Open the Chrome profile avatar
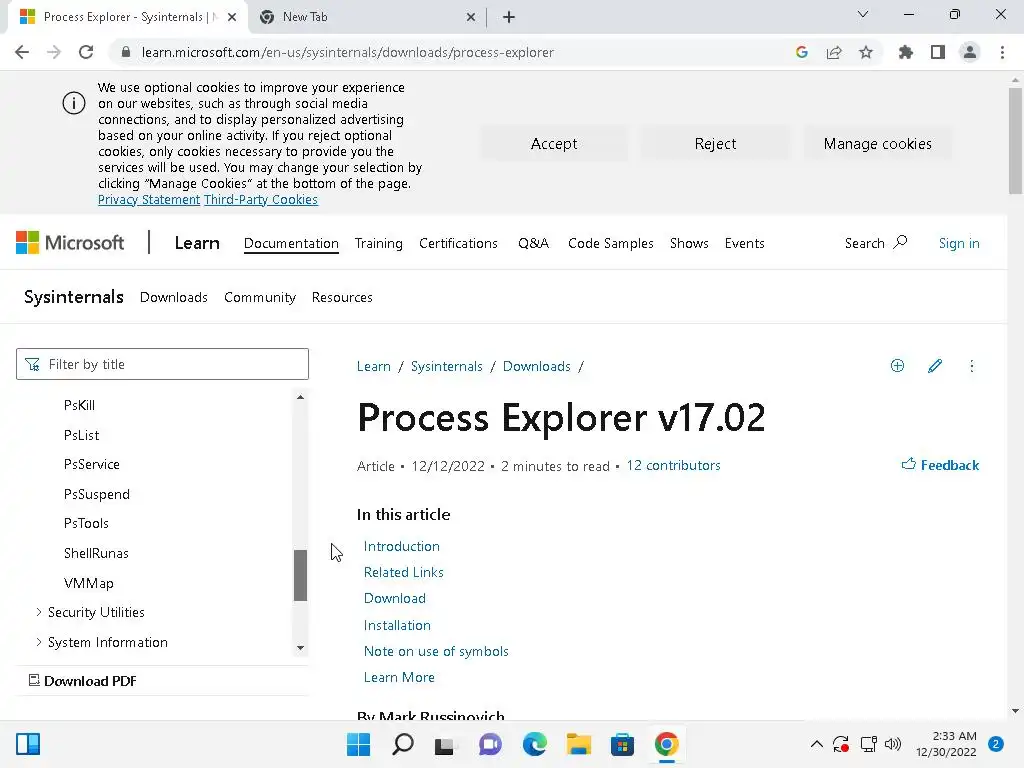The width and height of the screenshot is (1024, 768). coord(970,52)
